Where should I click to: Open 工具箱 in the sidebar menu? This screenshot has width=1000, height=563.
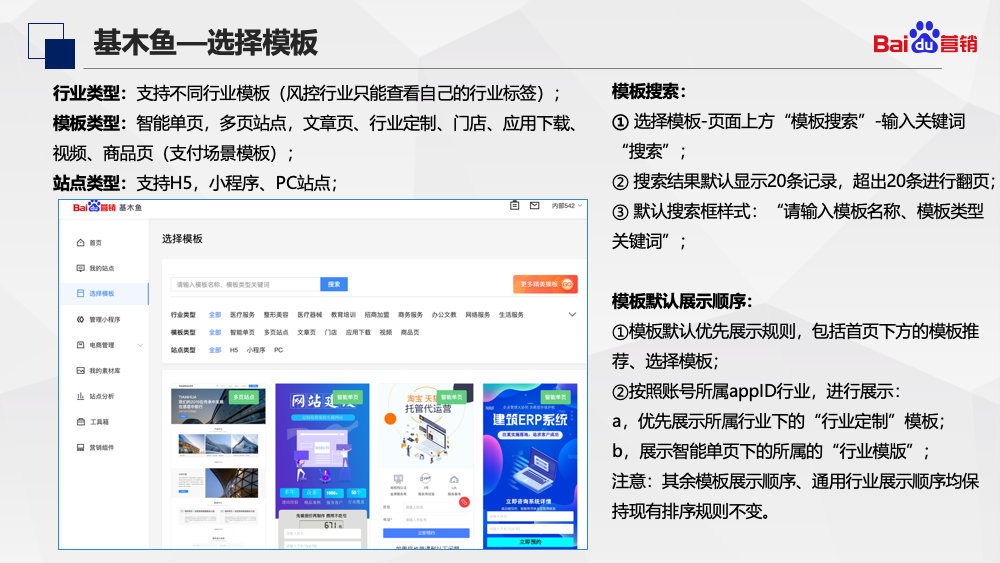(x=99, y=421)
